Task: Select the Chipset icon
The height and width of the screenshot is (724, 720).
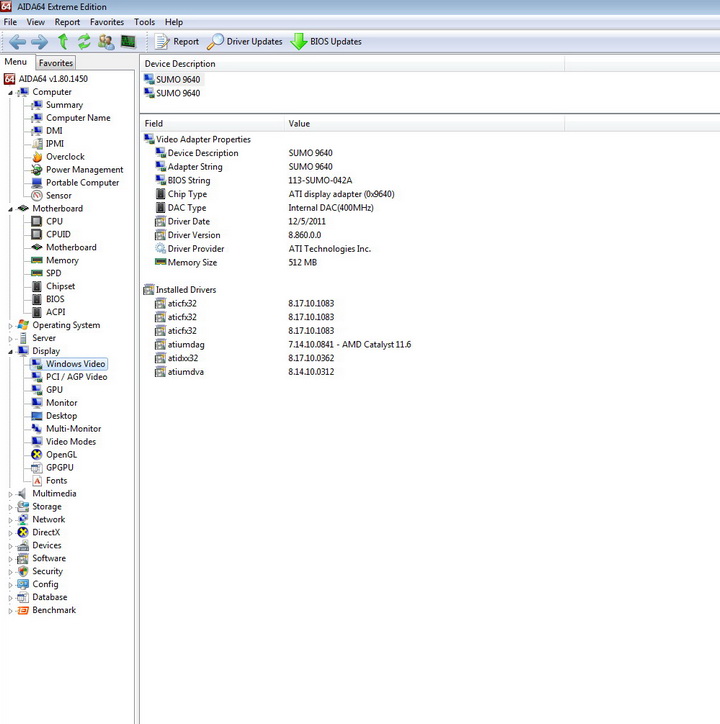Action: pyautogui.click(x=37, y=286)
